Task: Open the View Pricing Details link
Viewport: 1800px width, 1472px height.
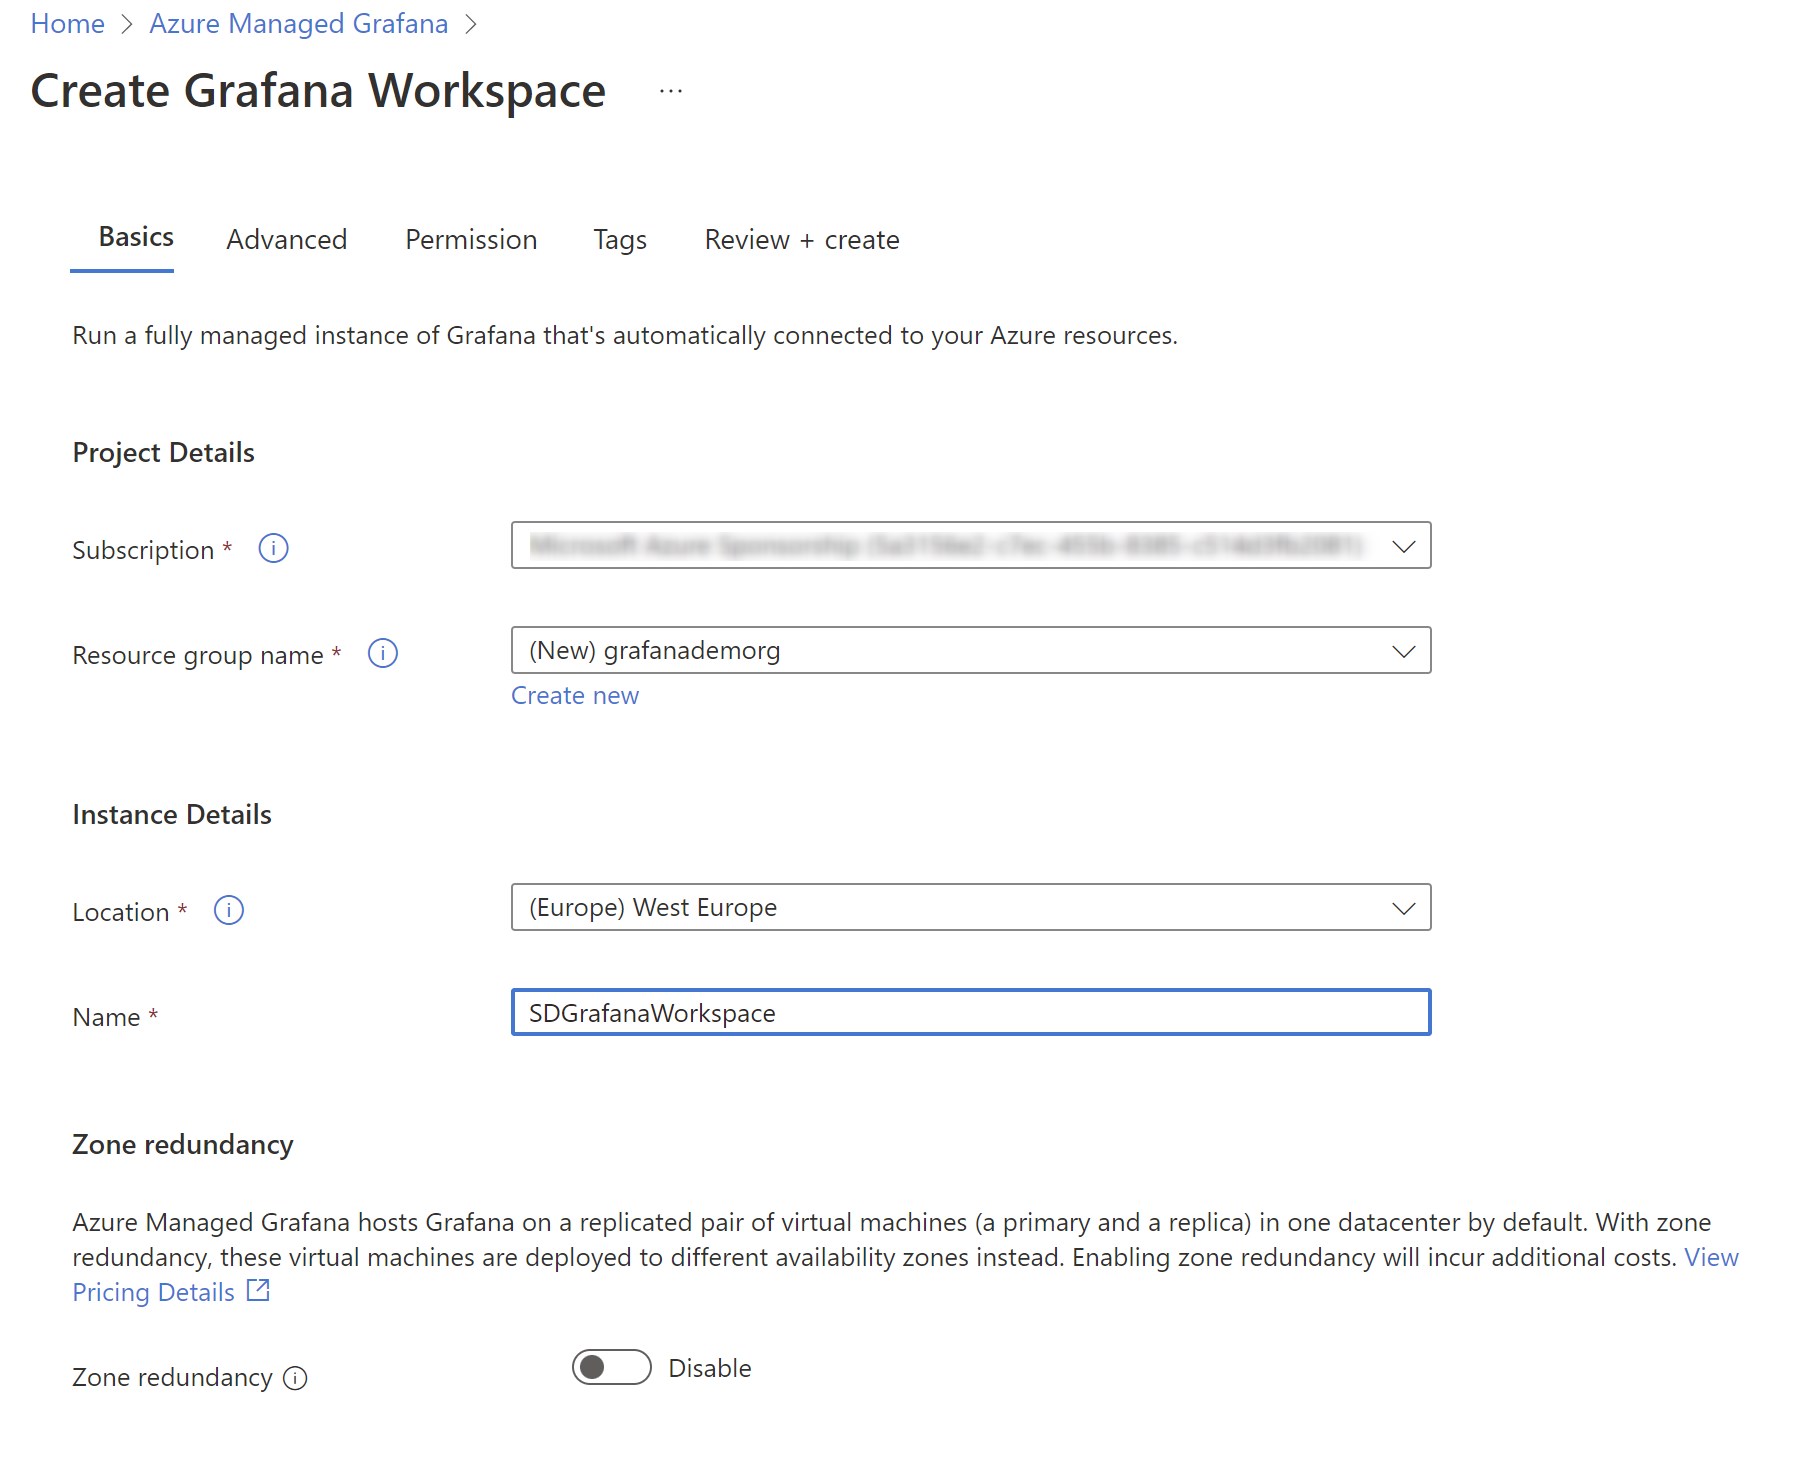Action: tap(153, 1292)
